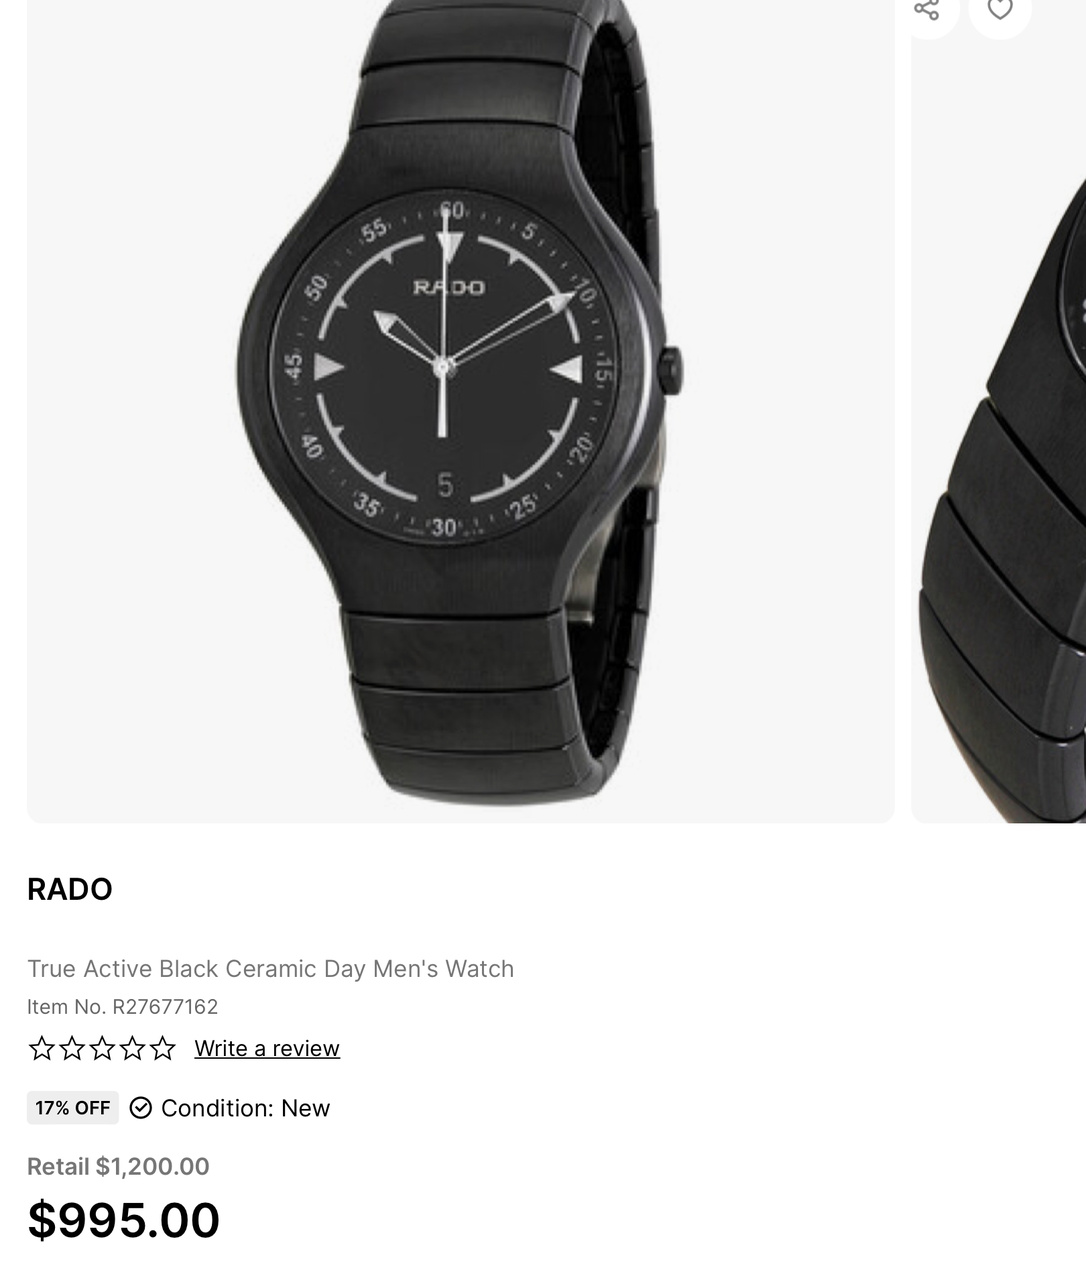The height and width of the screenshot is (1280, 1086).
Task: Click the share icon above the product image
Action: pos(927,9)
